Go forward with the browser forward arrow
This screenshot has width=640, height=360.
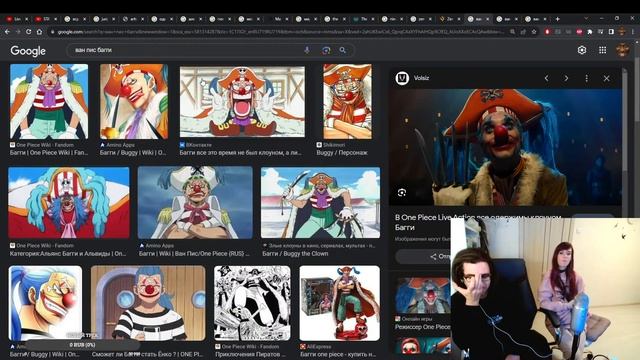(18, 31)
